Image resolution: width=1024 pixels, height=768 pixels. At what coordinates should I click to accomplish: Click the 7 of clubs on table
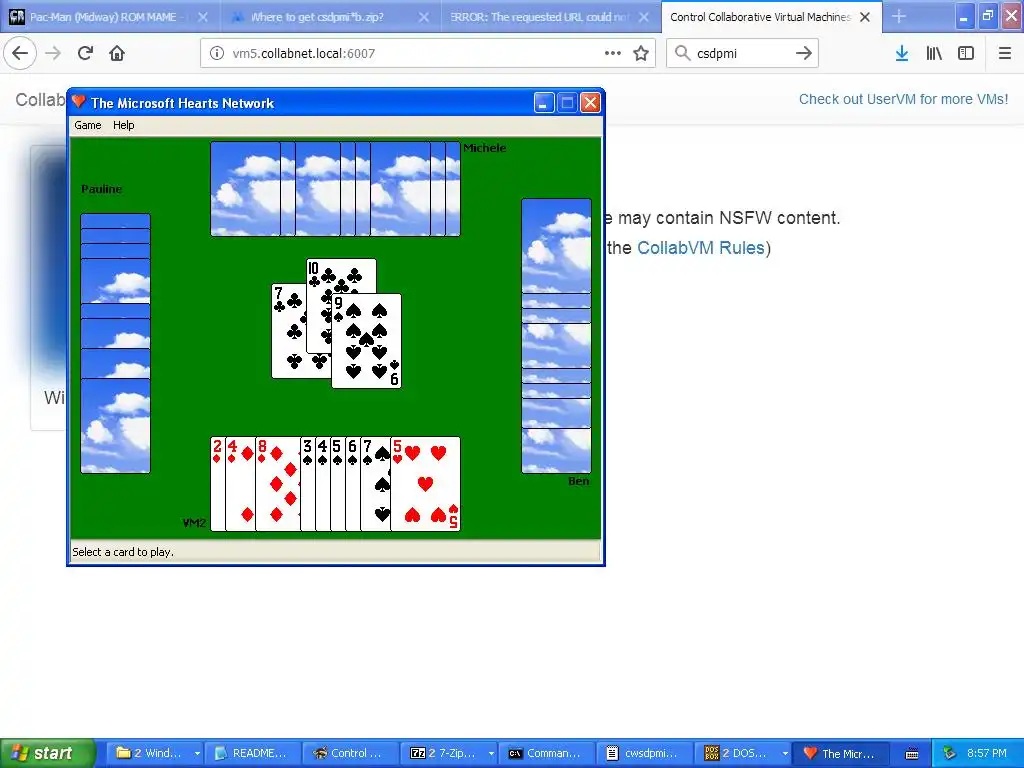click(x=289, y=331)
